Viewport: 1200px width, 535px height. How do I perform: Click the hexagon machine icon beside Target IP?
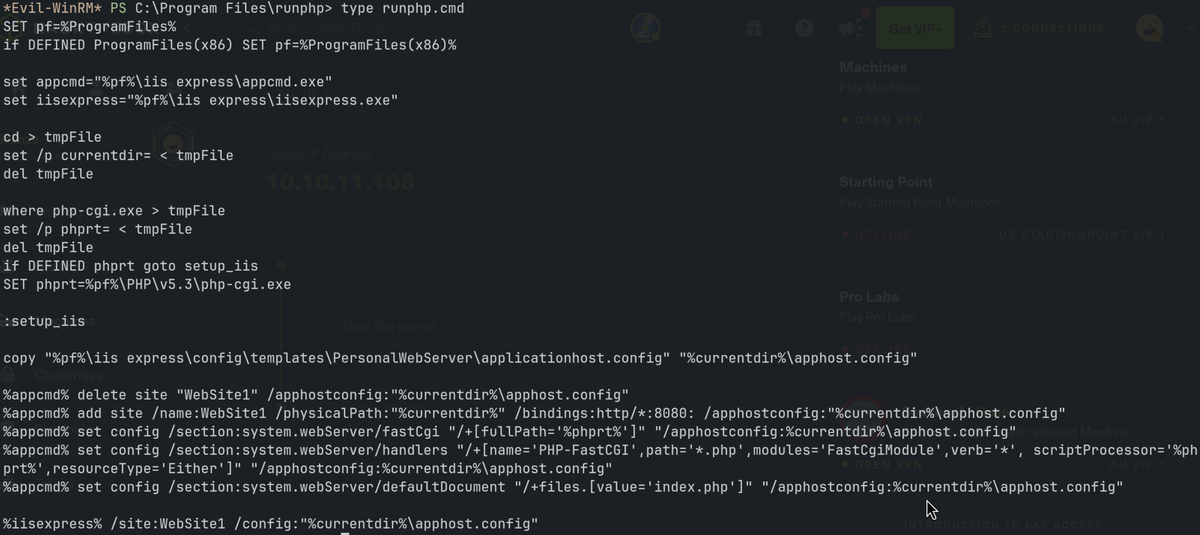[x=173, y=141]
